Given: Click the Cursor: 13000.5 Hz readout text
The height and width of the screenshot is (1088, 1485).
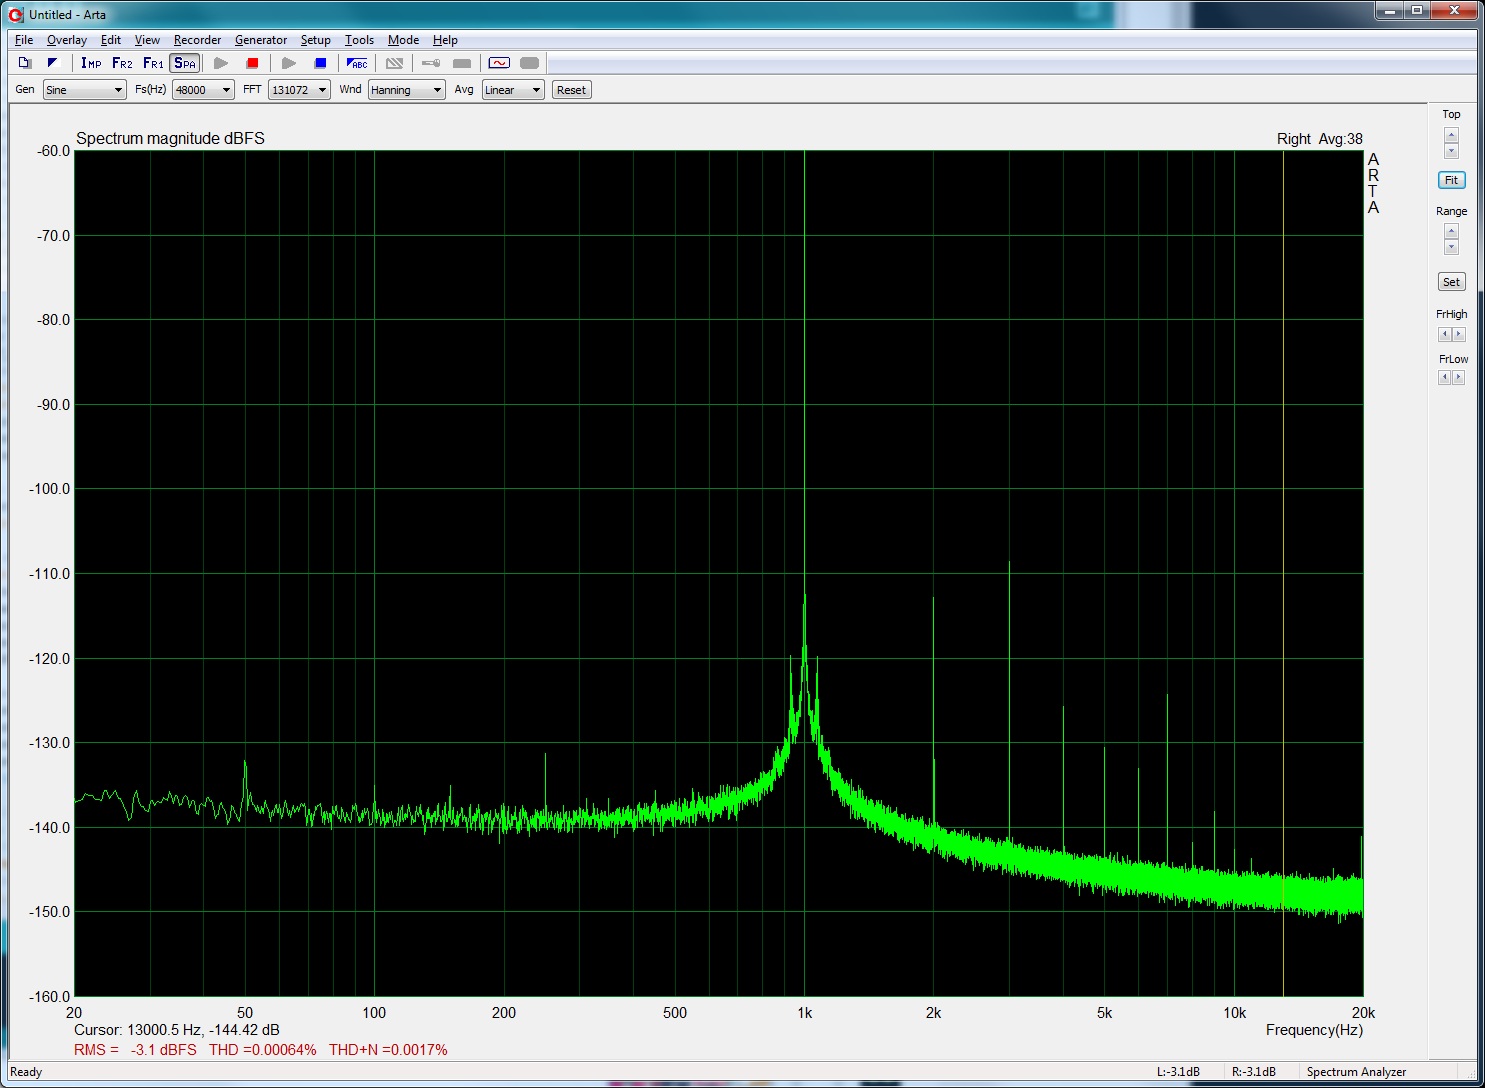Looking at the screenshot, I should 177,1030.
